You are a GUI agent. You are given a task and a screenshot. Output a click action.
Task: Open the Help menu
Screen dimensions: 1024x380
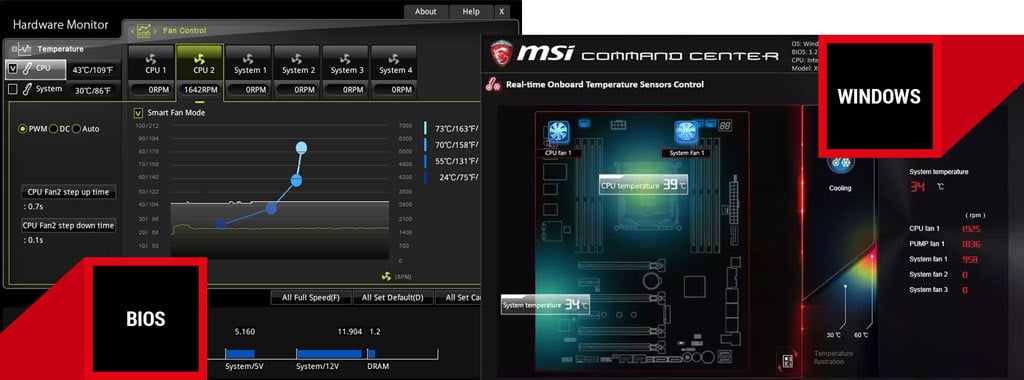coord(471,12)
